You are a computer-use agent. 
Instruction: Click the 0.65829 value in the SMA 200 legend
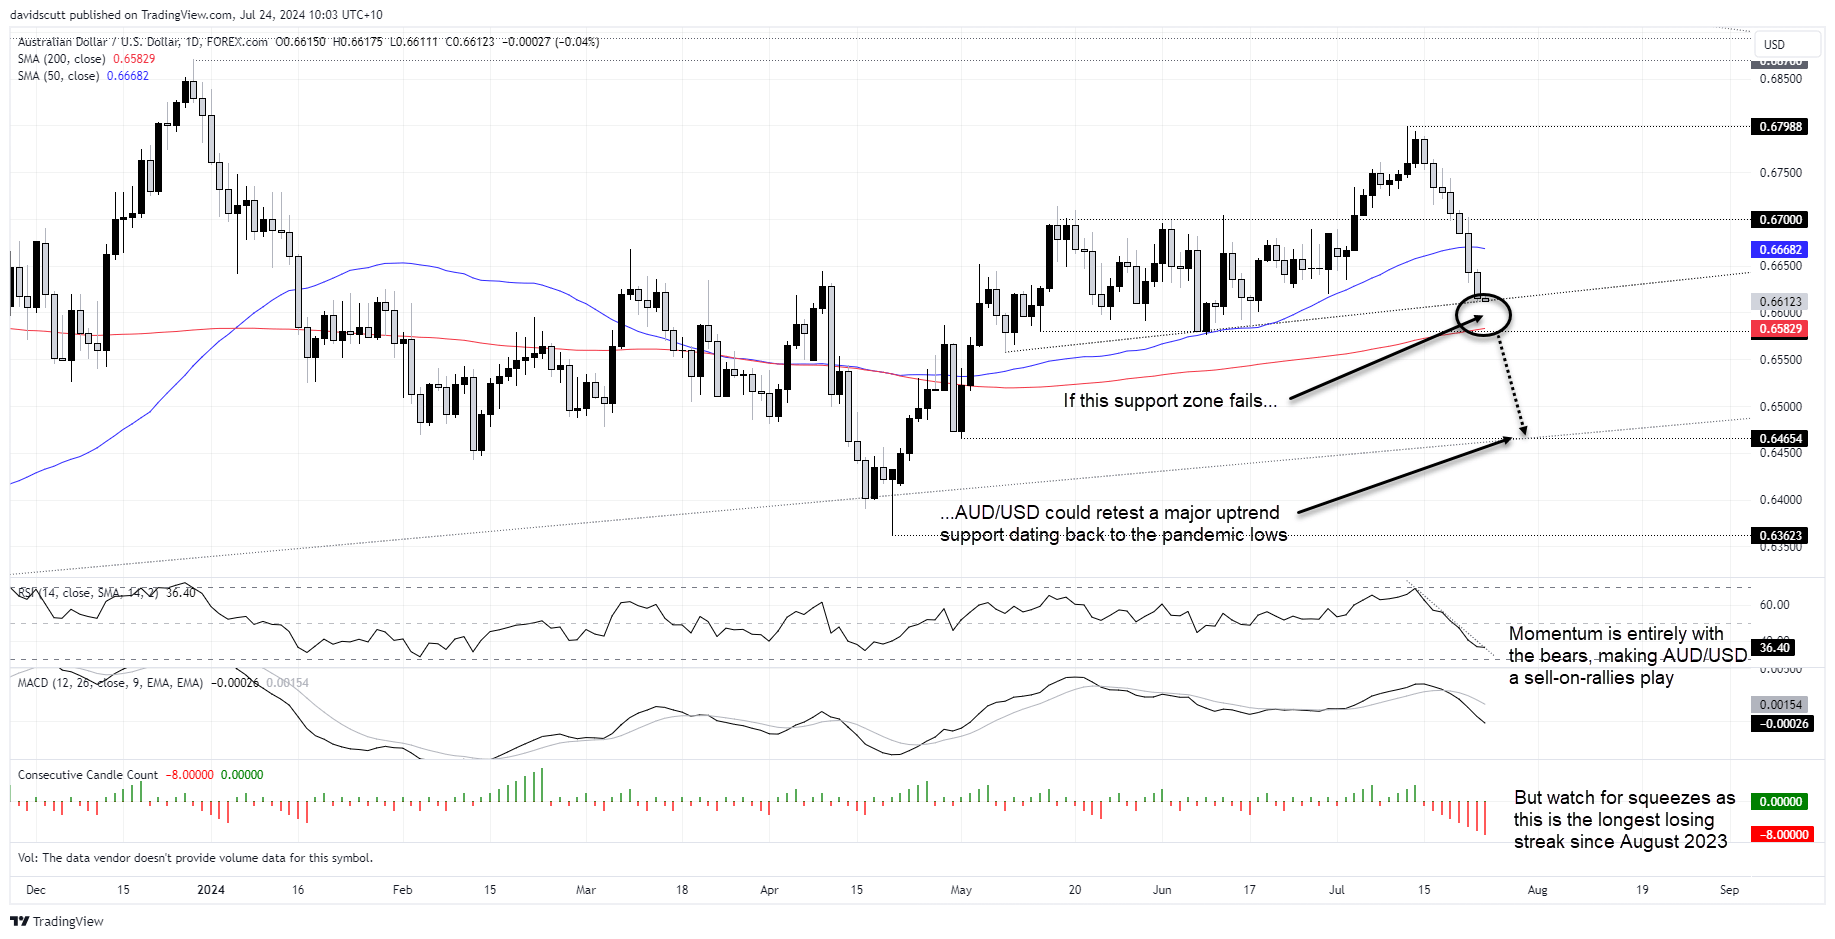(x=134, y=59)
